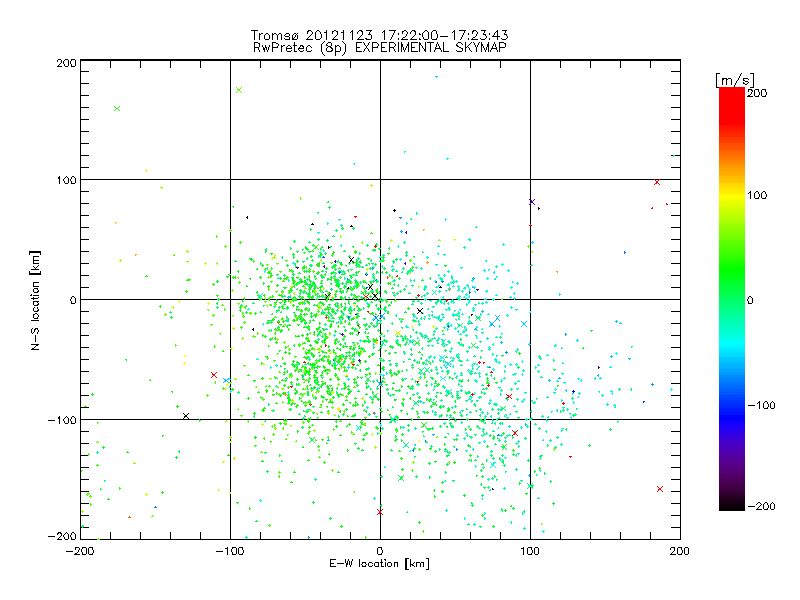Click the N-S axis tick label '200'
This screenshot has width=800, height=600.
point(66,63)
